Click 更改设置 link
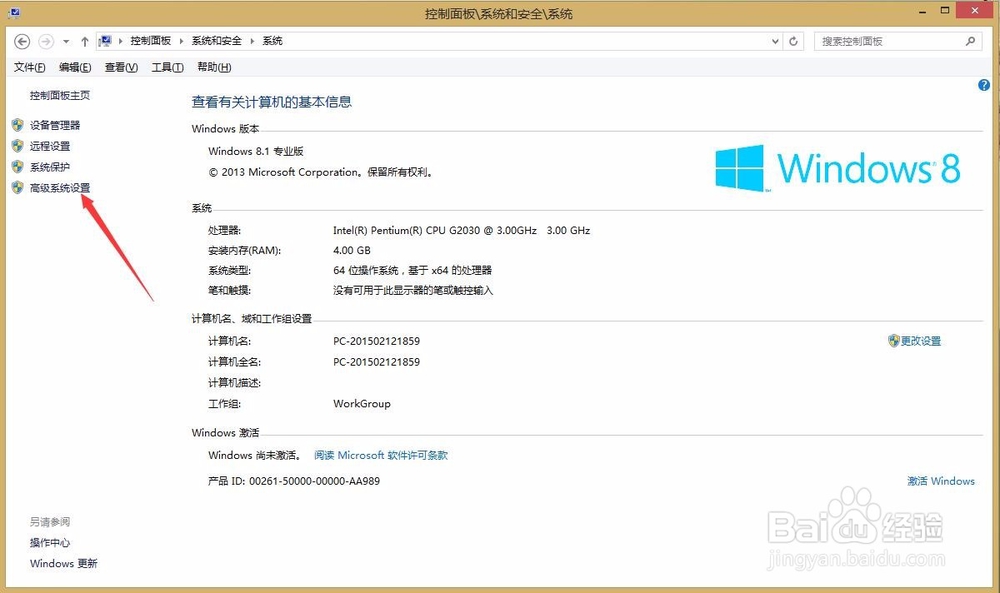This screenshot has height=593, width=1000. pyautogui.click(x=921, y=341)
